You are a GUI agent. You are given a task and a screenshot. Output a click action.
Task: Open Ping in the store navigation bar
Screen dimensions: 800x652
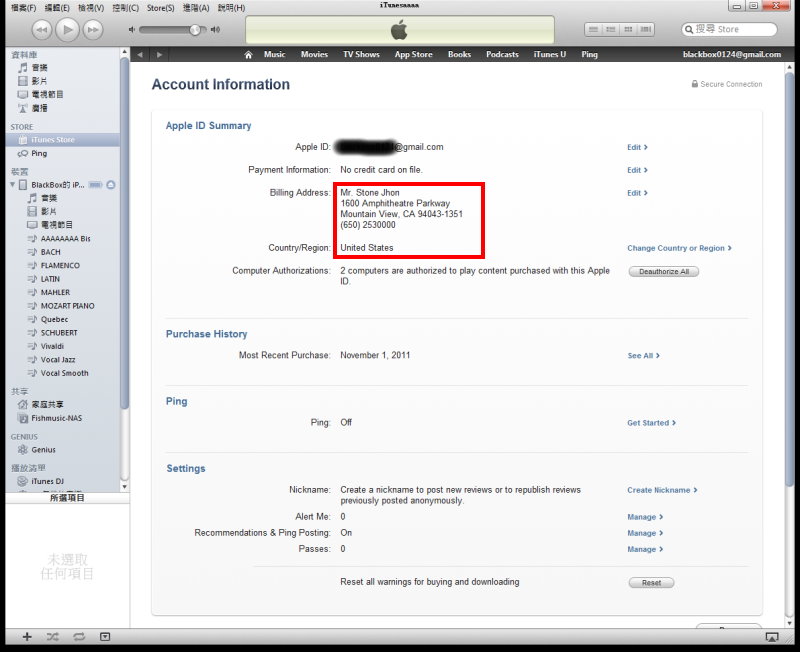589,54
